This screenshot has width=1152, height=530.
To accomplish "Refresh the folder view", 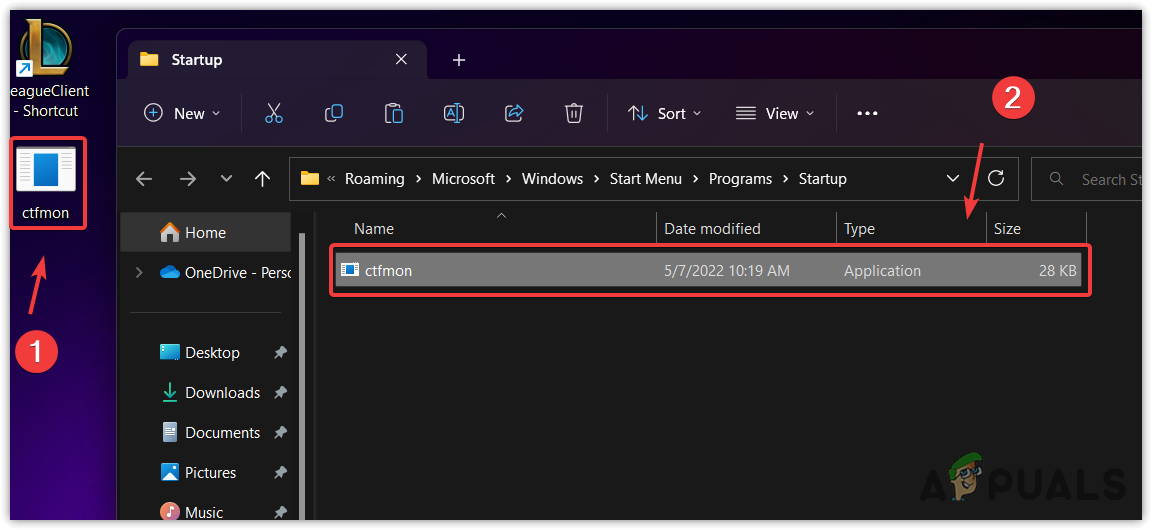I will point(996,178).
